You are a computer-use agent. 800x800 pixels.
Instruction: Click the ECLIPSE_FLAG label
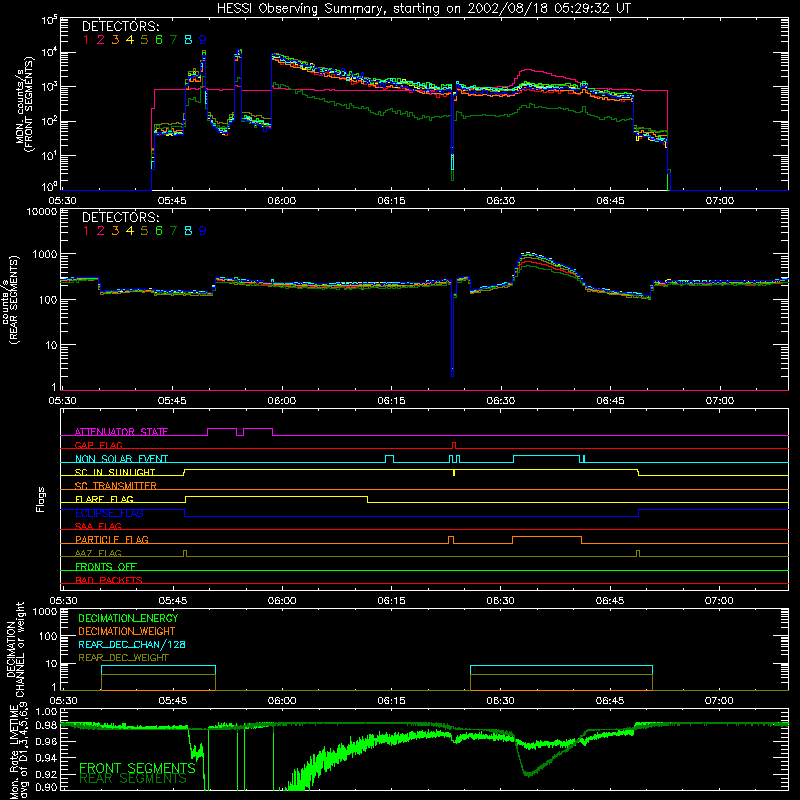click(109, 513)
